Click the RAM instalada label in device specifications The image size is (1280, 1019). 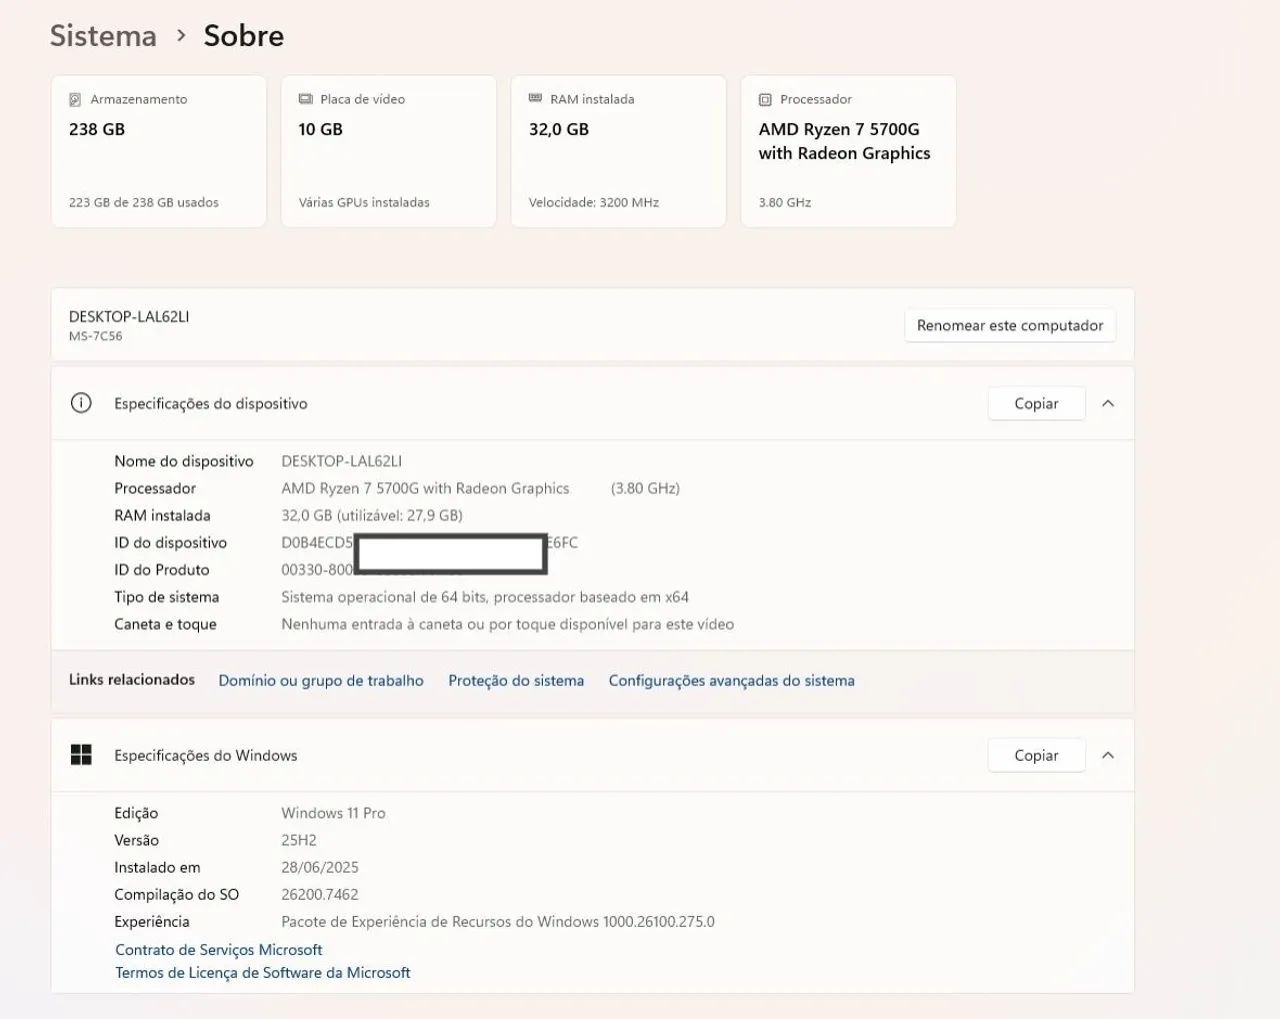(162, 515)
